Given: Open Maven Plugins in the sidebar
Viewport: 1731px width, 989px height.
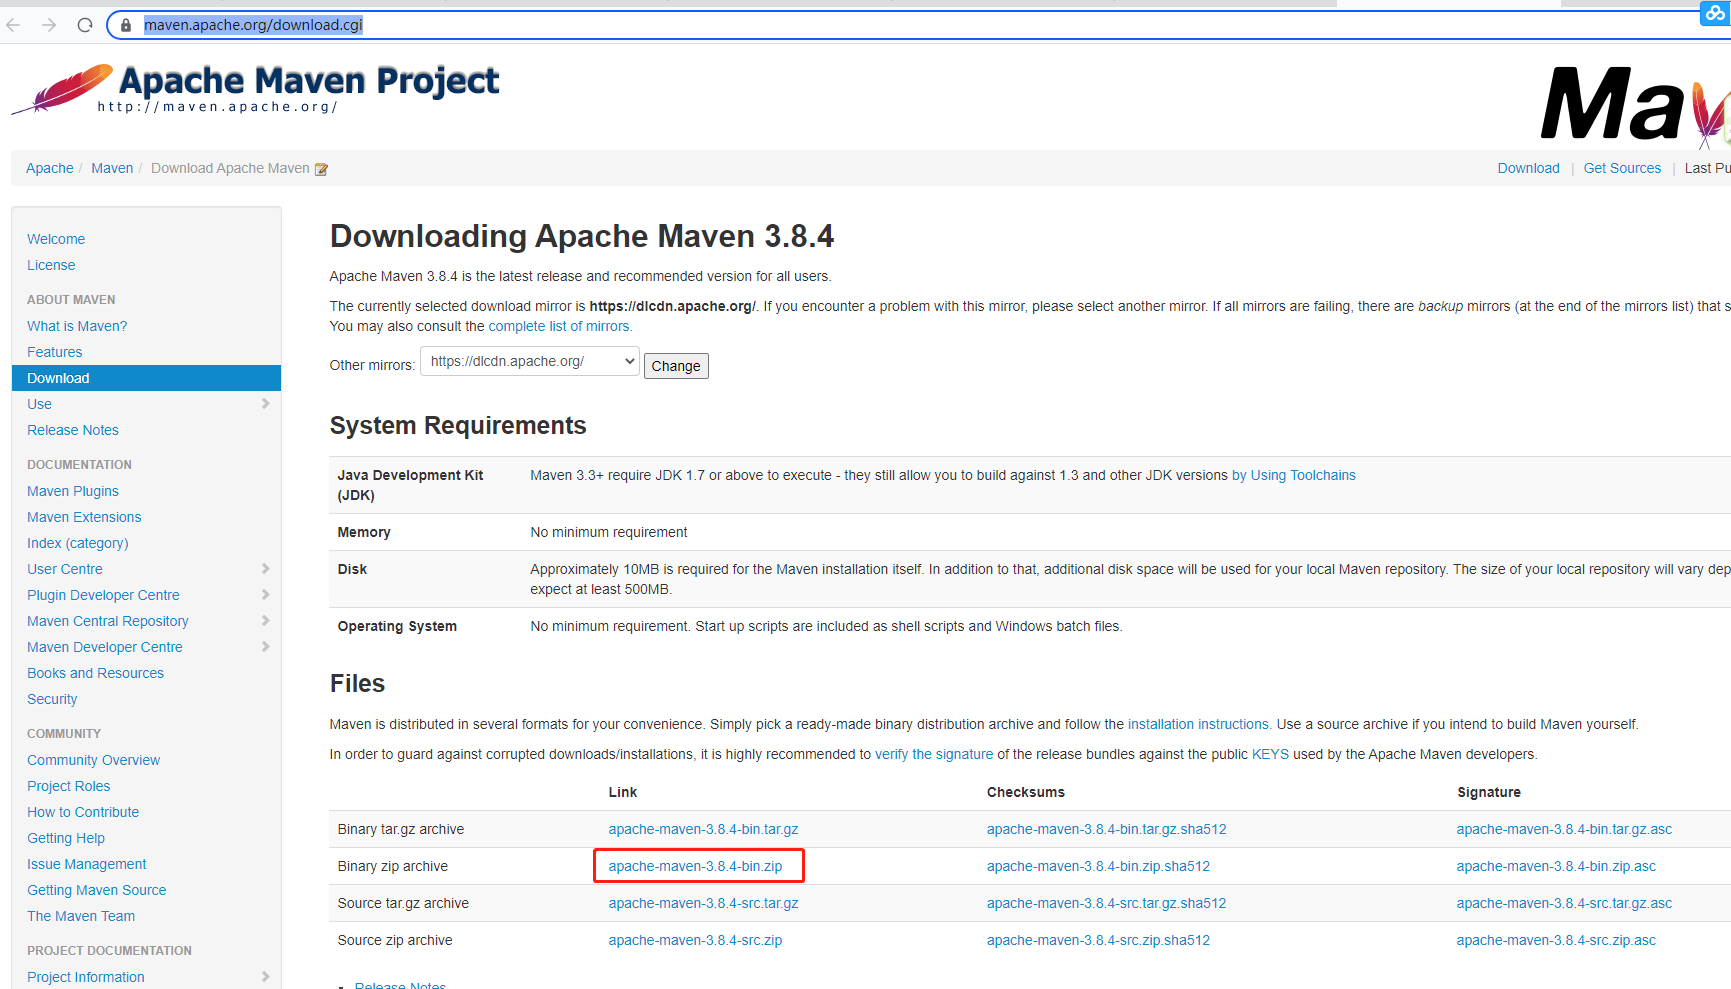Looking at the screenshot, I should pos(73,491).
